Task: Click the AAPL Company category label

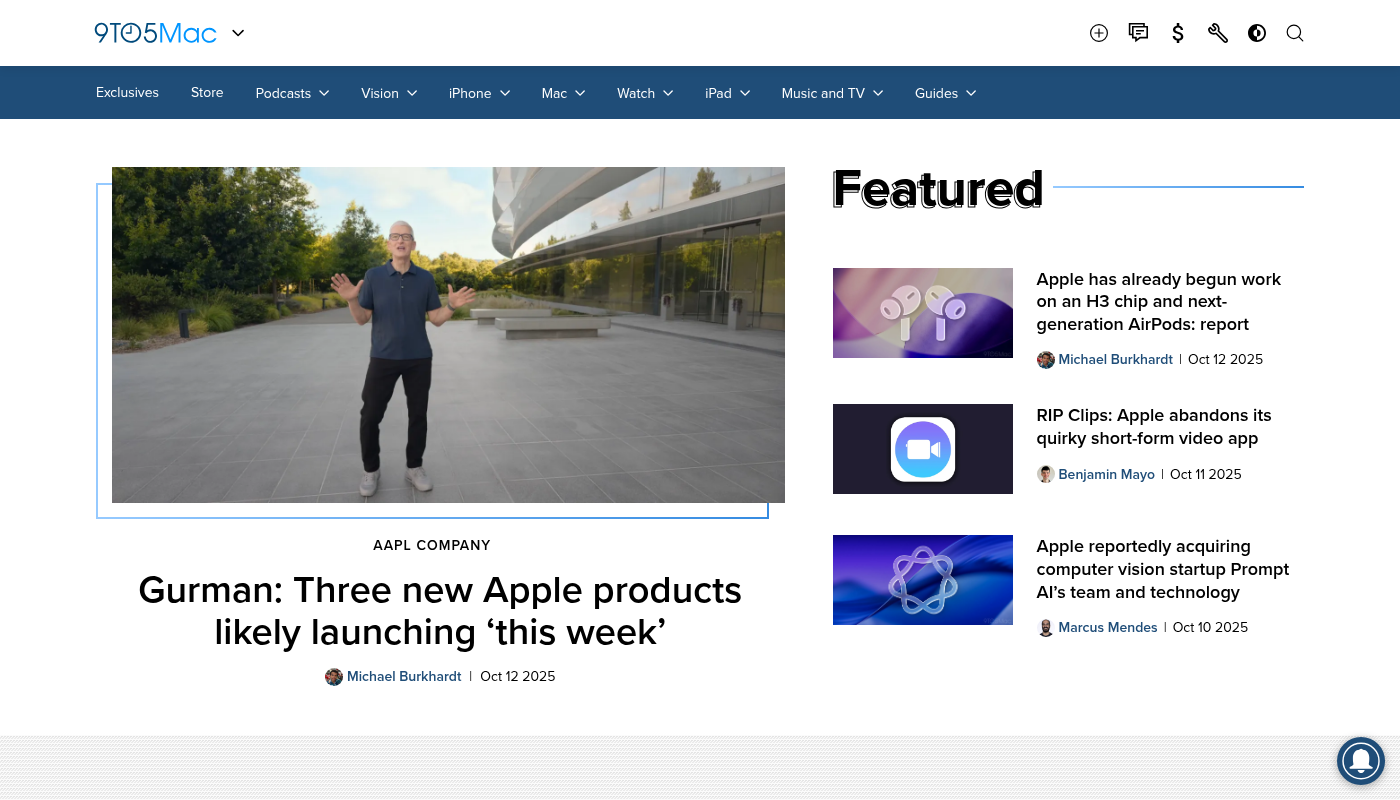Action: click(x=432, y=546)
